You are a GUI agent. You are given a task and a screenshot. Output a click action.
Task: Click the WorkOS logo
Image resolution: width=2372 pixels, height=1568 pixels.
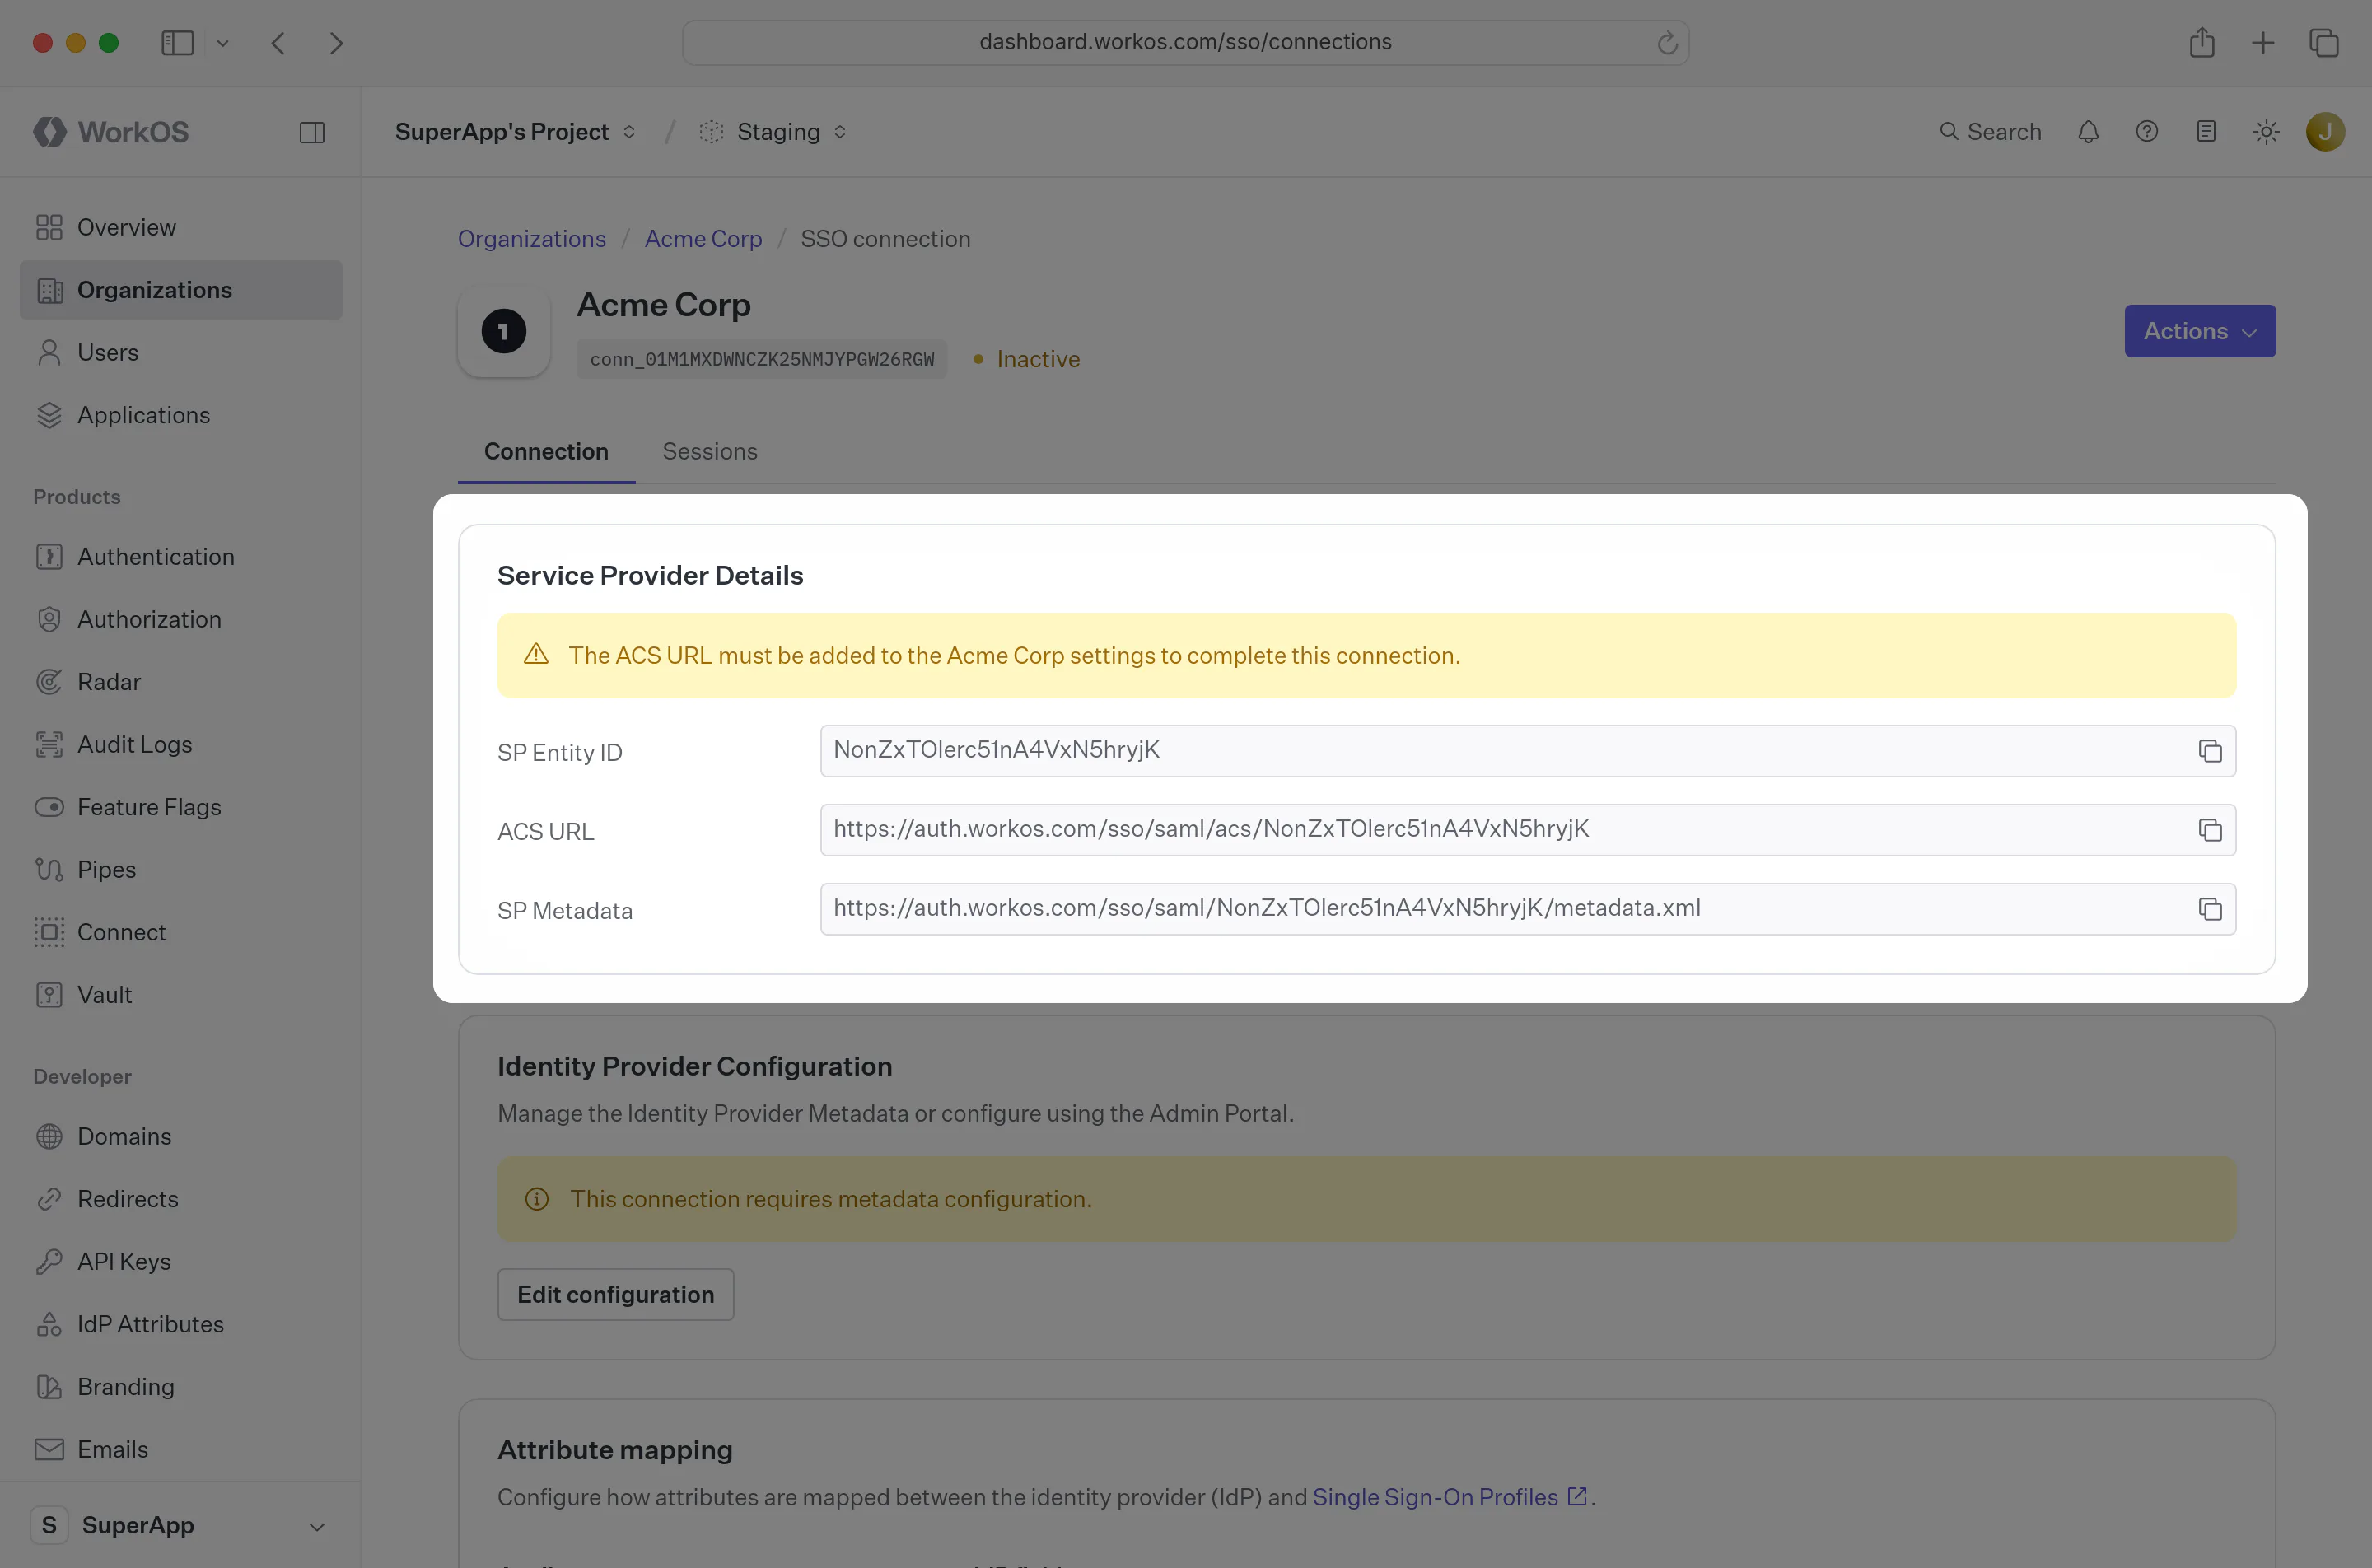click(111, 132)
